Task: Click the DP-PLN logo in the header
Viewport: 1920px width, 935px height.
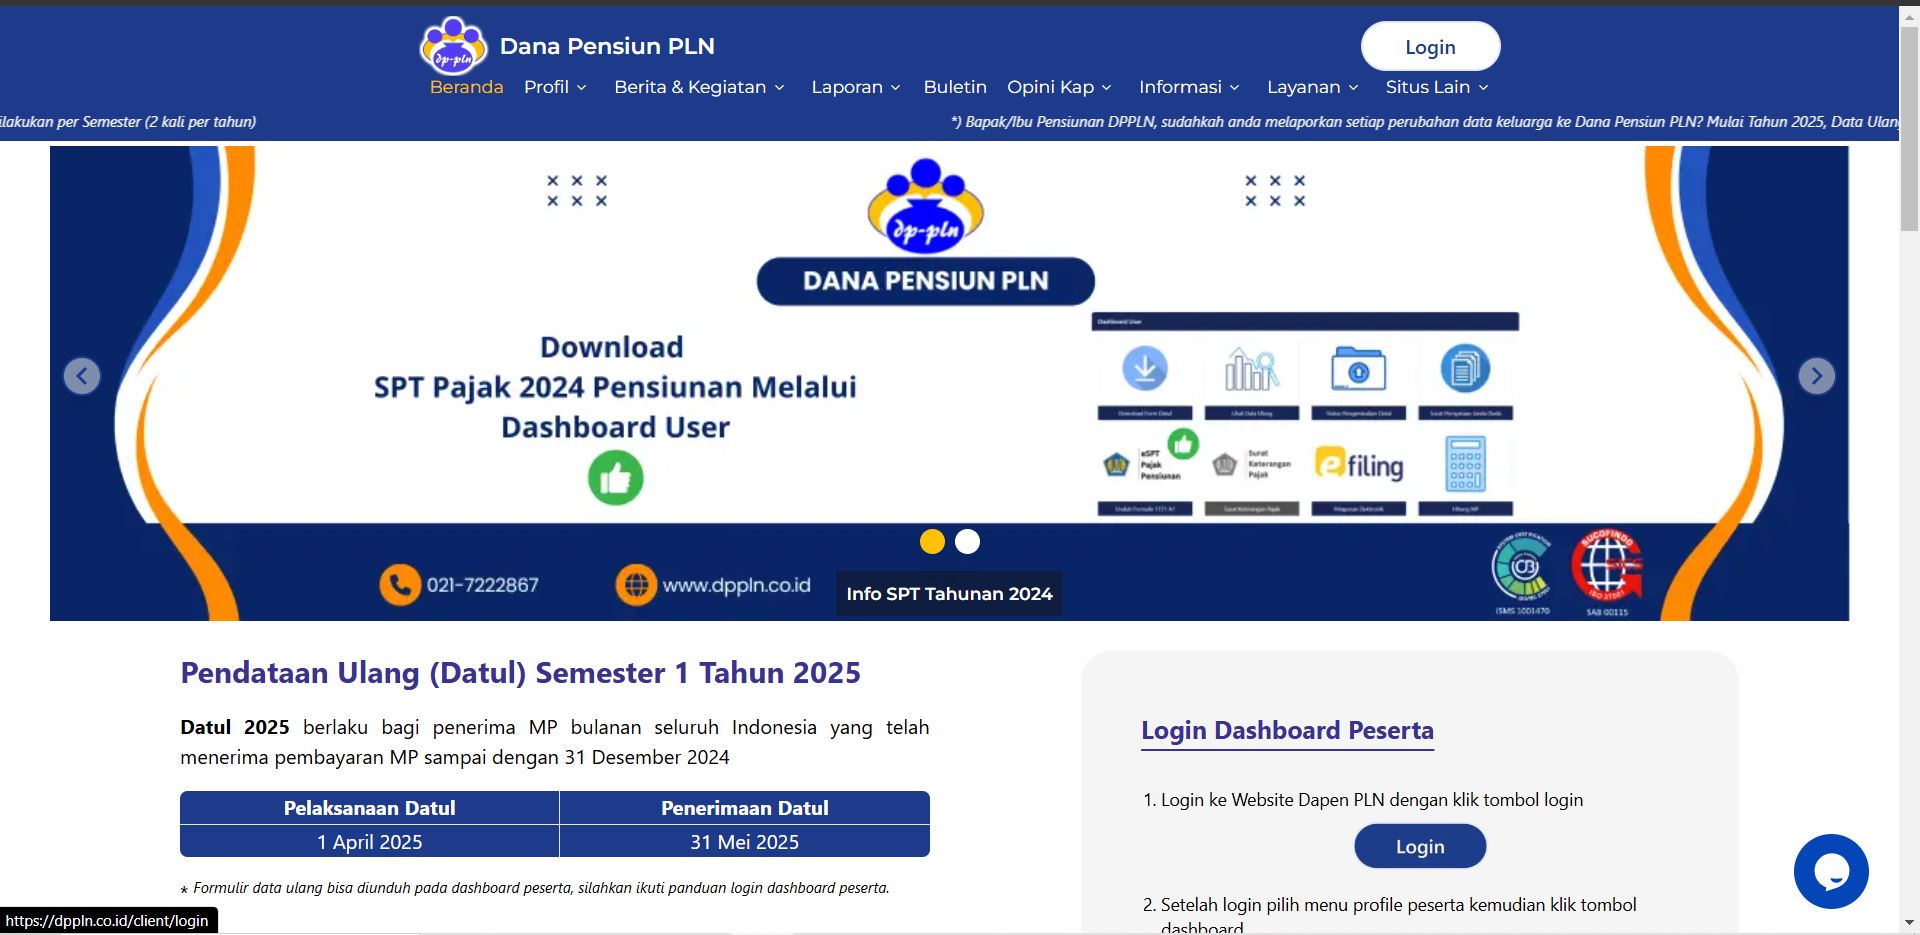Action: tap(453, 46)
